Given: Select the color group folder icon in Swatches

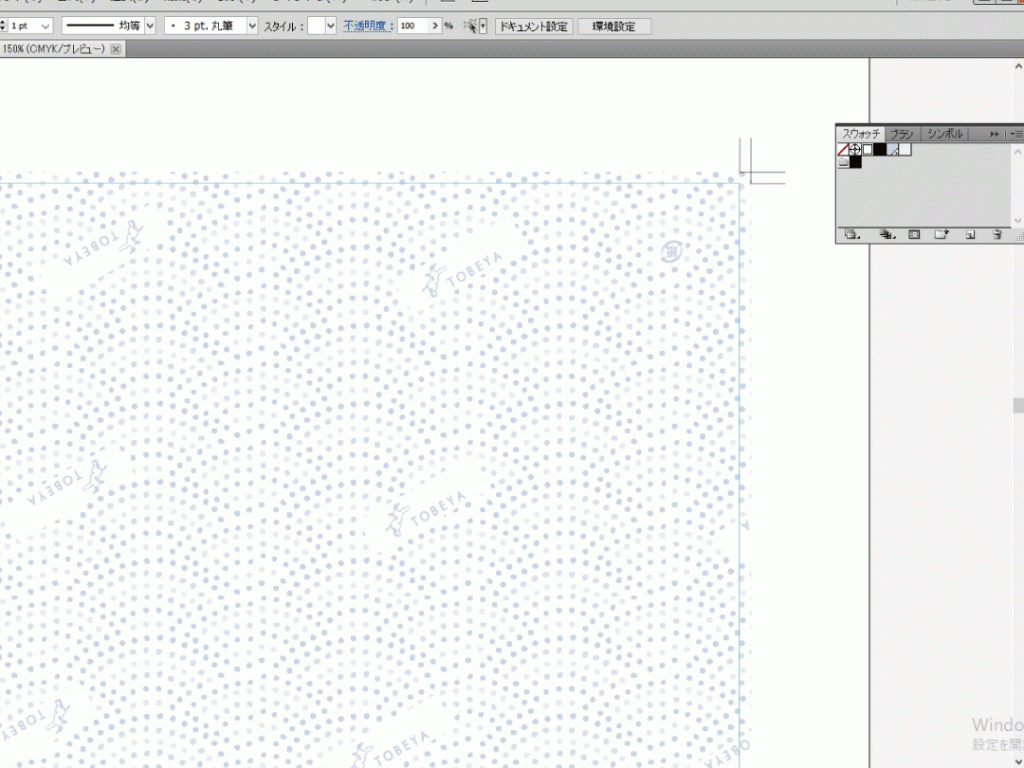Looking at the screenshot, I should point(843,162).
